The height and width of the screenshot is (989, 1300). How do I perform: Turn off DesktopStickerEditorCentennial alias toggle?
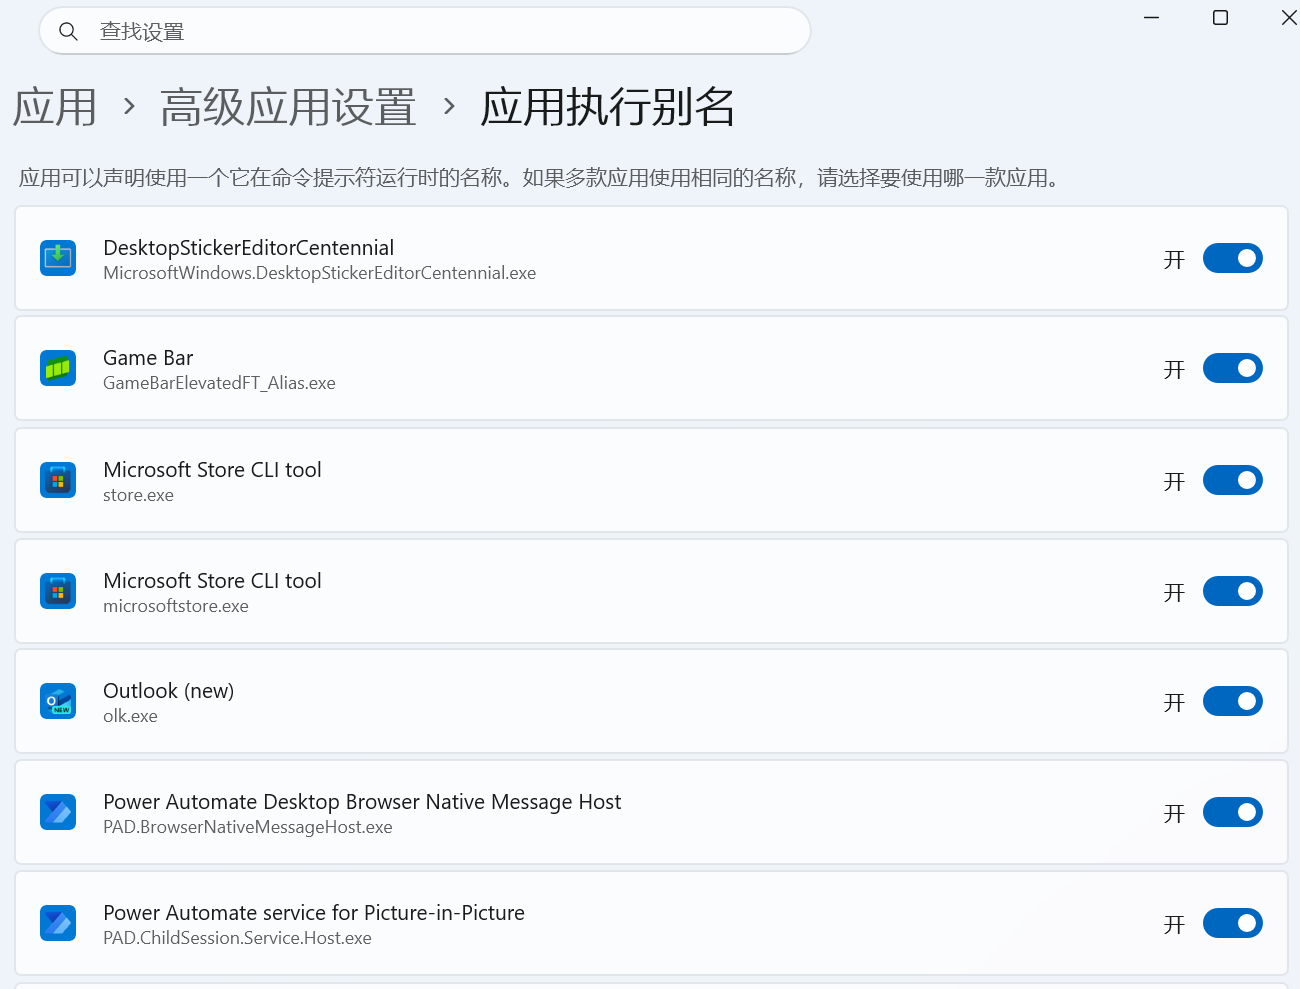click(x=1232, y=258)
